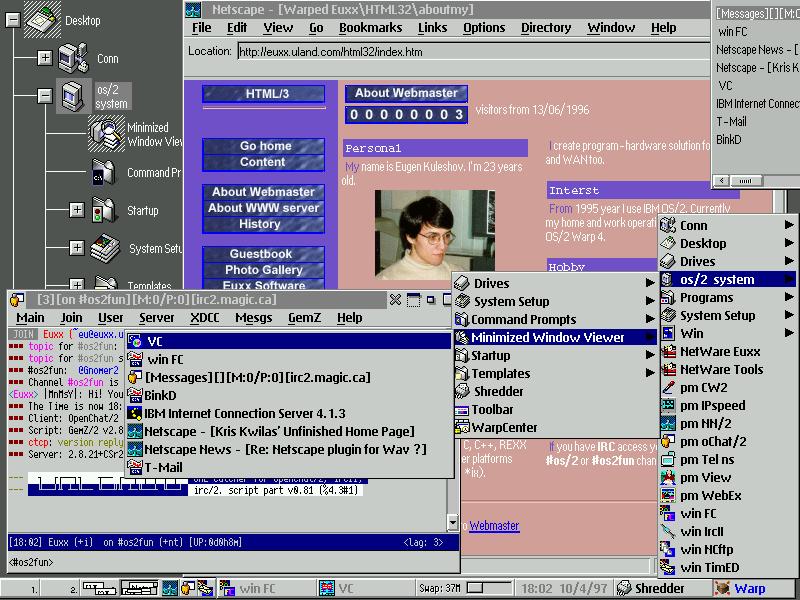Open the Command Prompts icon in the tree

[x=104, y=172]
